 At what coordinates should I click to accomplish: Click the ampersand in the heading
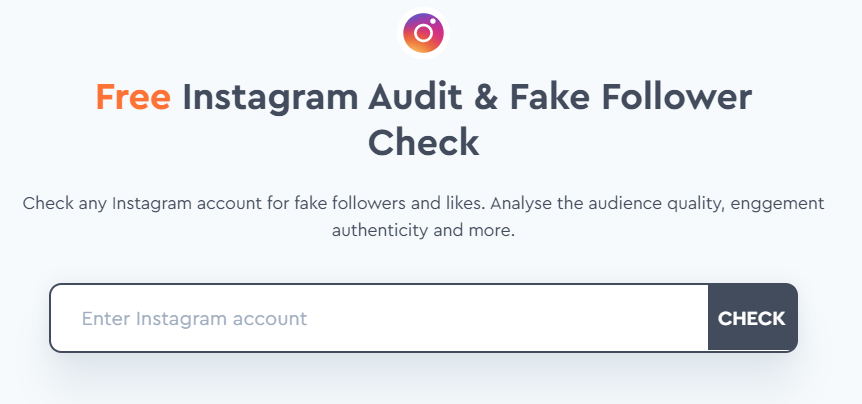coord(485,97)
